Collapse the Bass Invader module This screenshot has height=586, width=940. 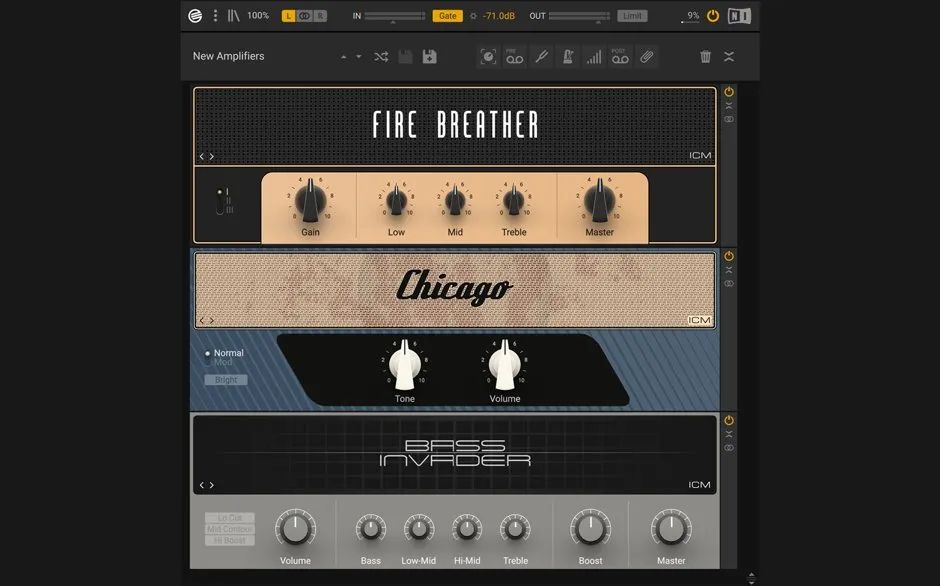pyautogui.click(x=729, y=434)
